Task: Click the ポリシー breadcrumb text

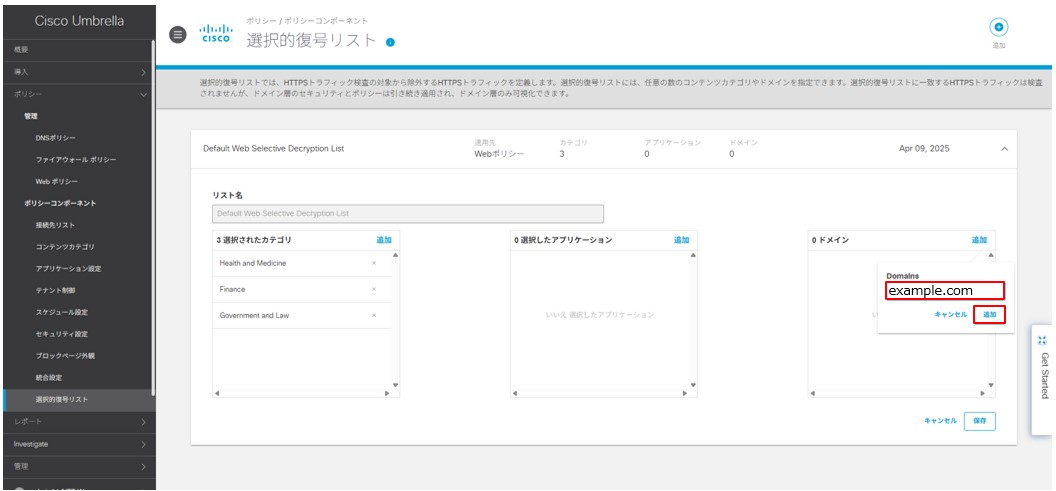Action: point(260,22)
